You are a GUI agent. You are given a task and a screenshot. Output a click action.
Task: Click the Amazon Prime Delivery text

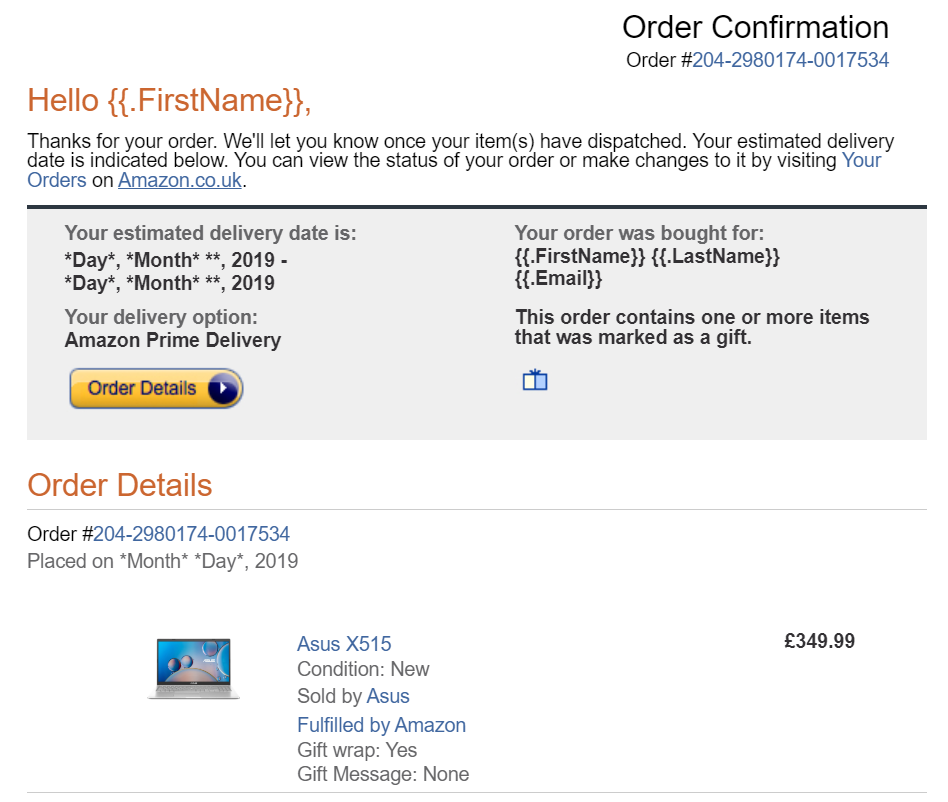pyautogui.click(x=173, y=340)
